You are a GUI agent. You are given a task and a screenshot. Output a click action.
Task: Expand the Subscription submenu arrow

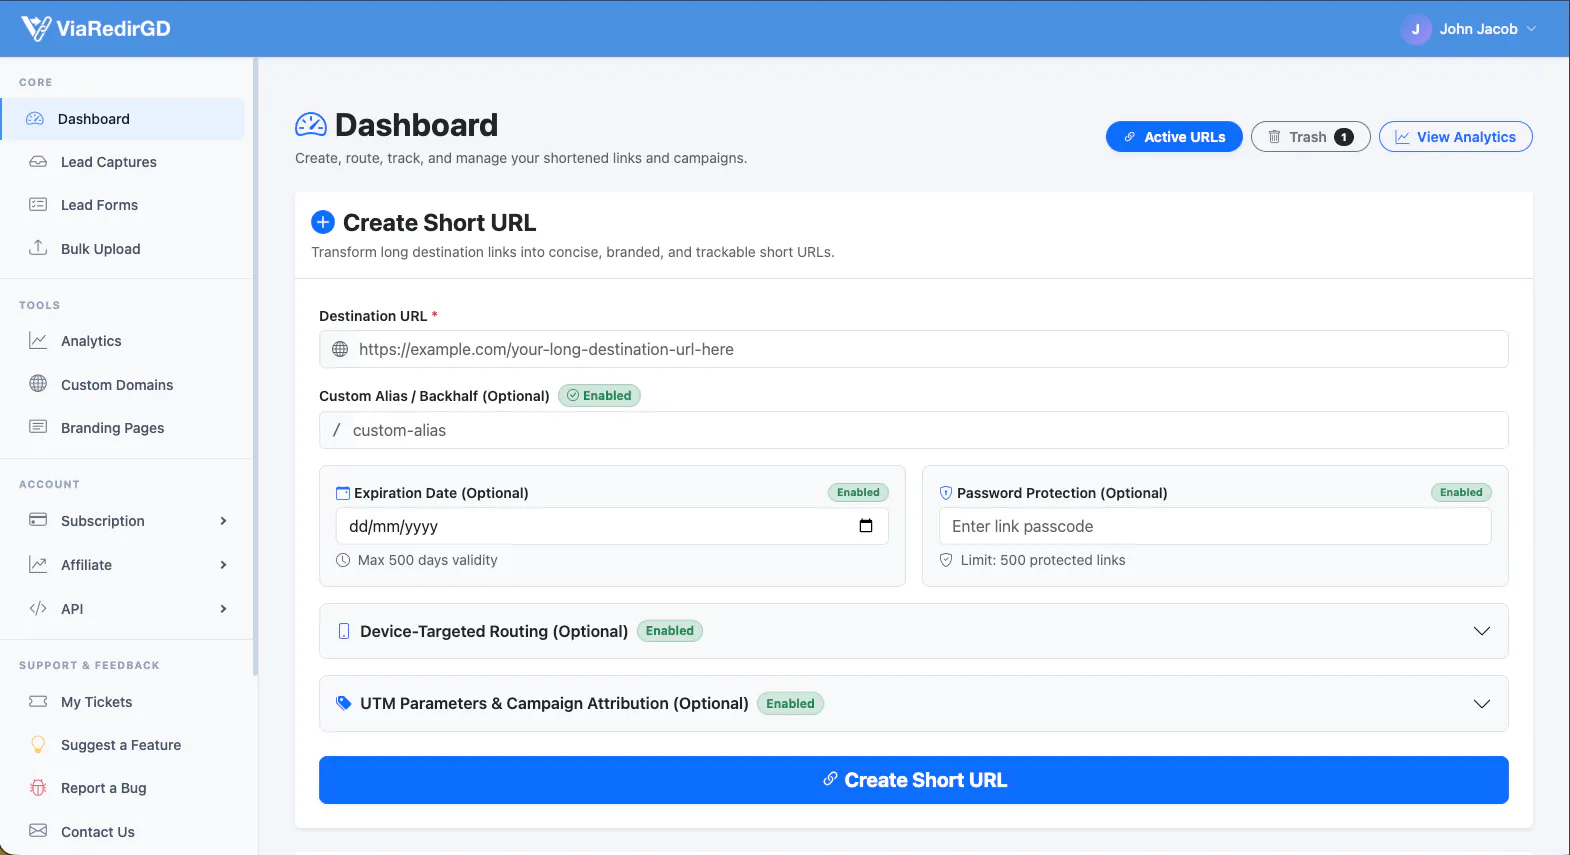[223, 521]
